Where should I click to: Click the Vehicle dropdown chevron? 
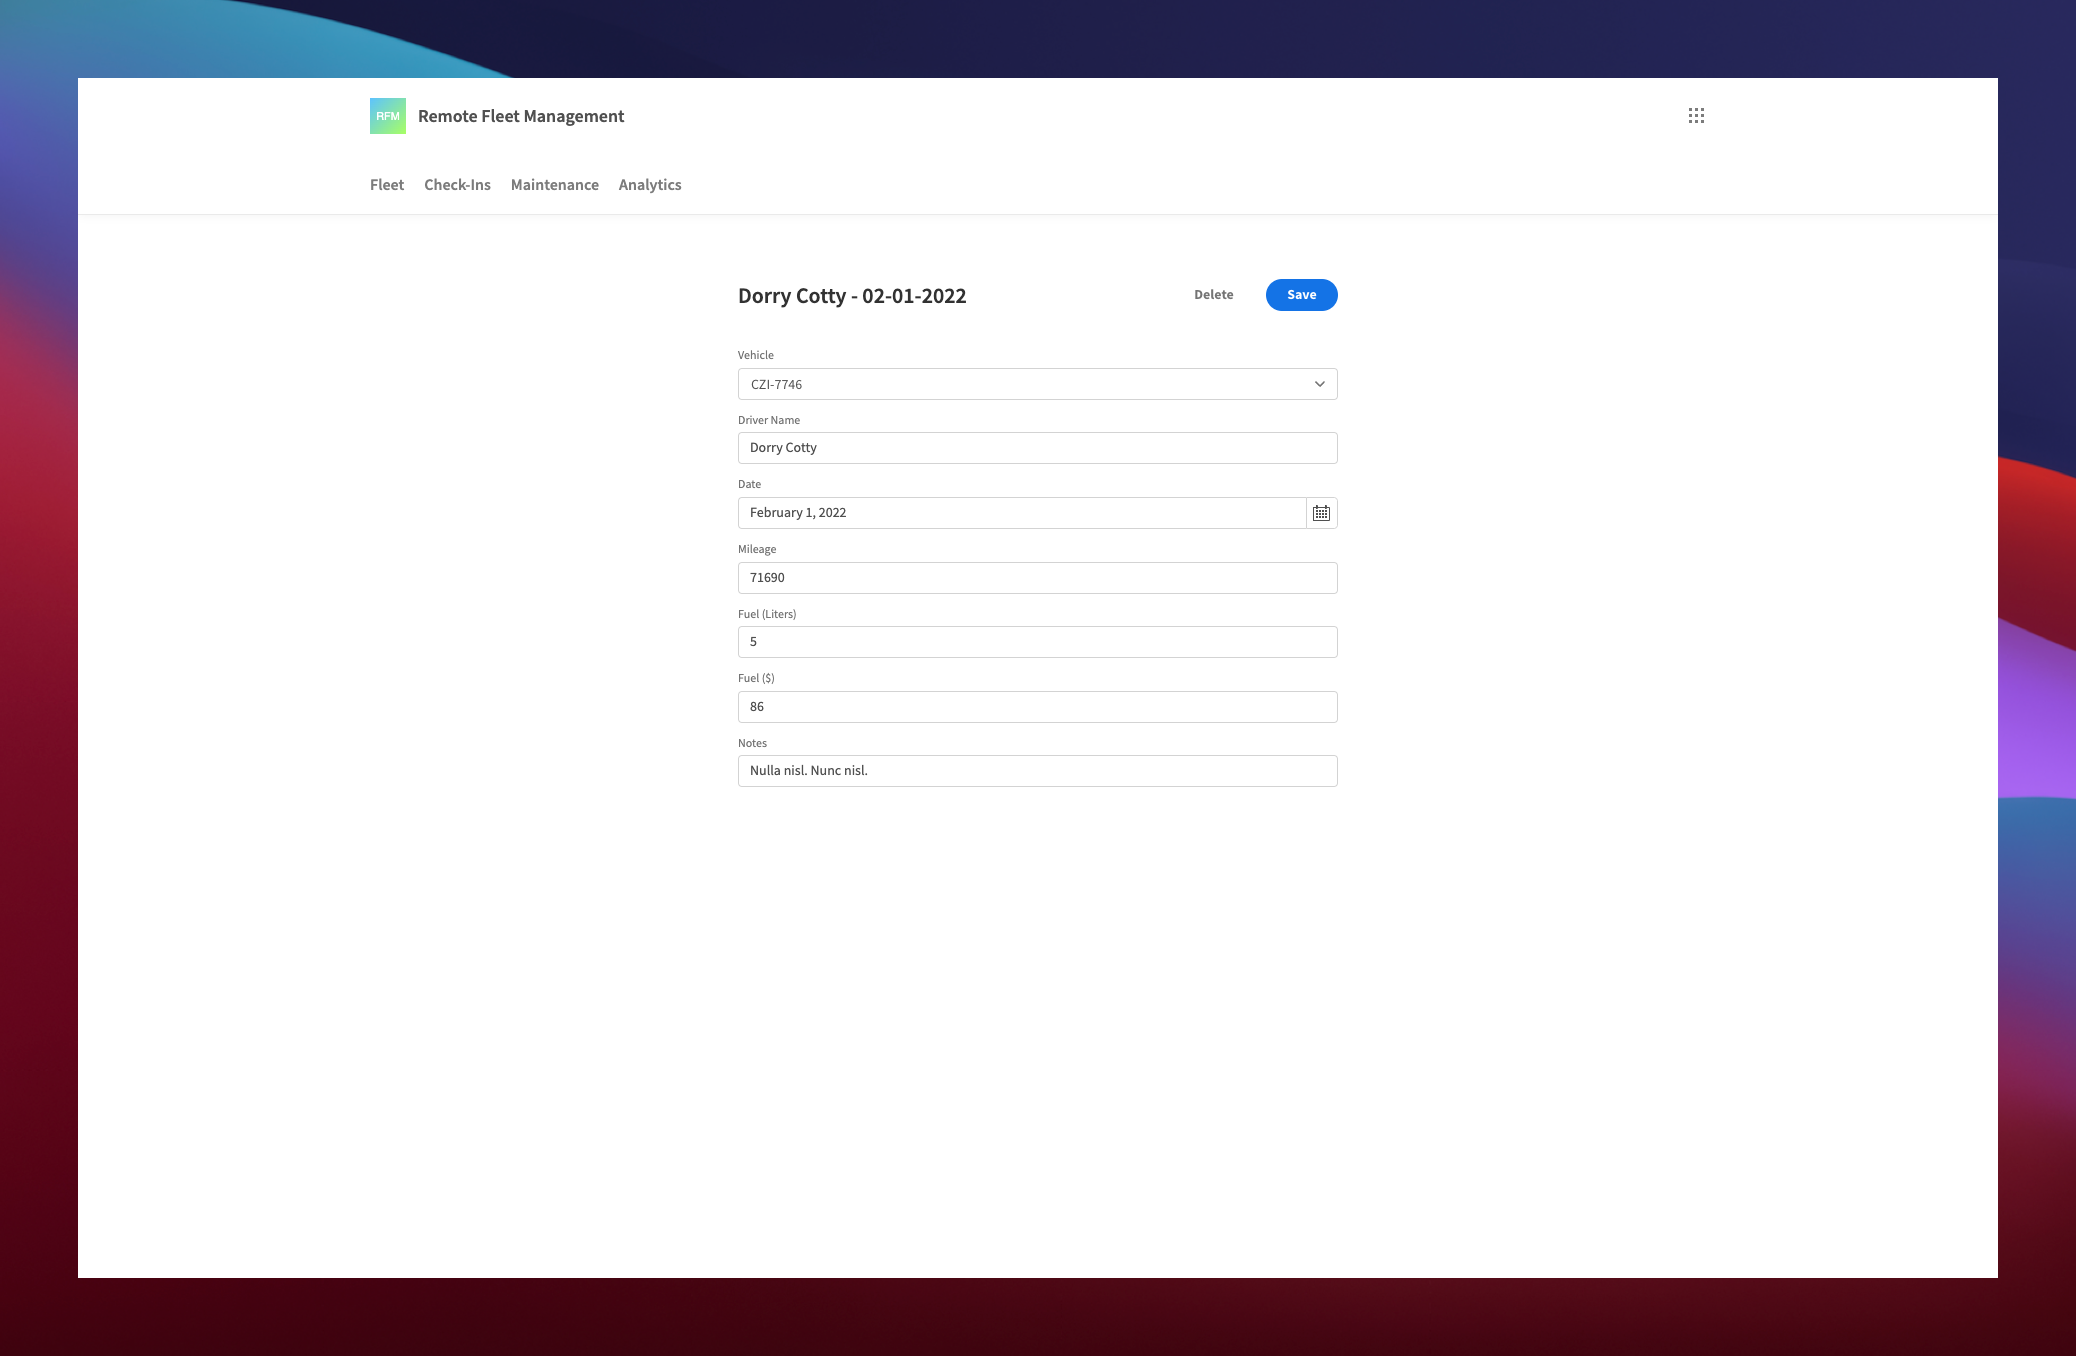[1319, 383]
